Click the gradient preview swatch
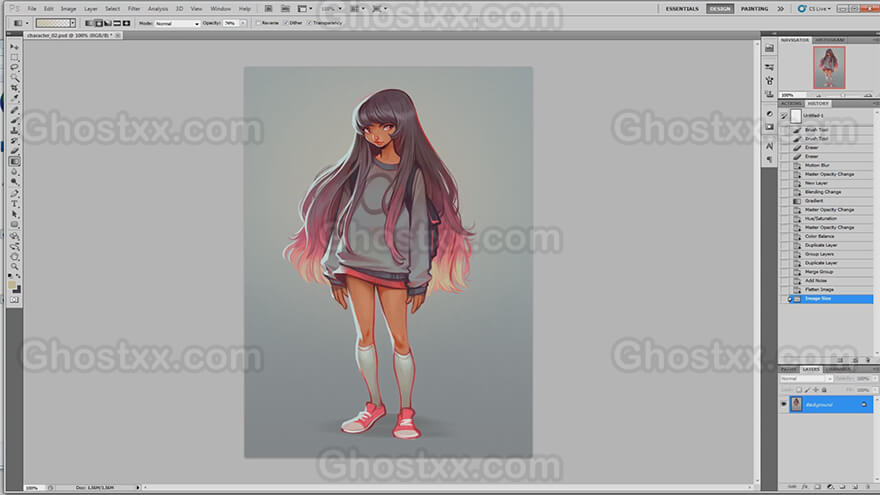The width and height of the screenshot is (880, 495). tap(53, 23)
